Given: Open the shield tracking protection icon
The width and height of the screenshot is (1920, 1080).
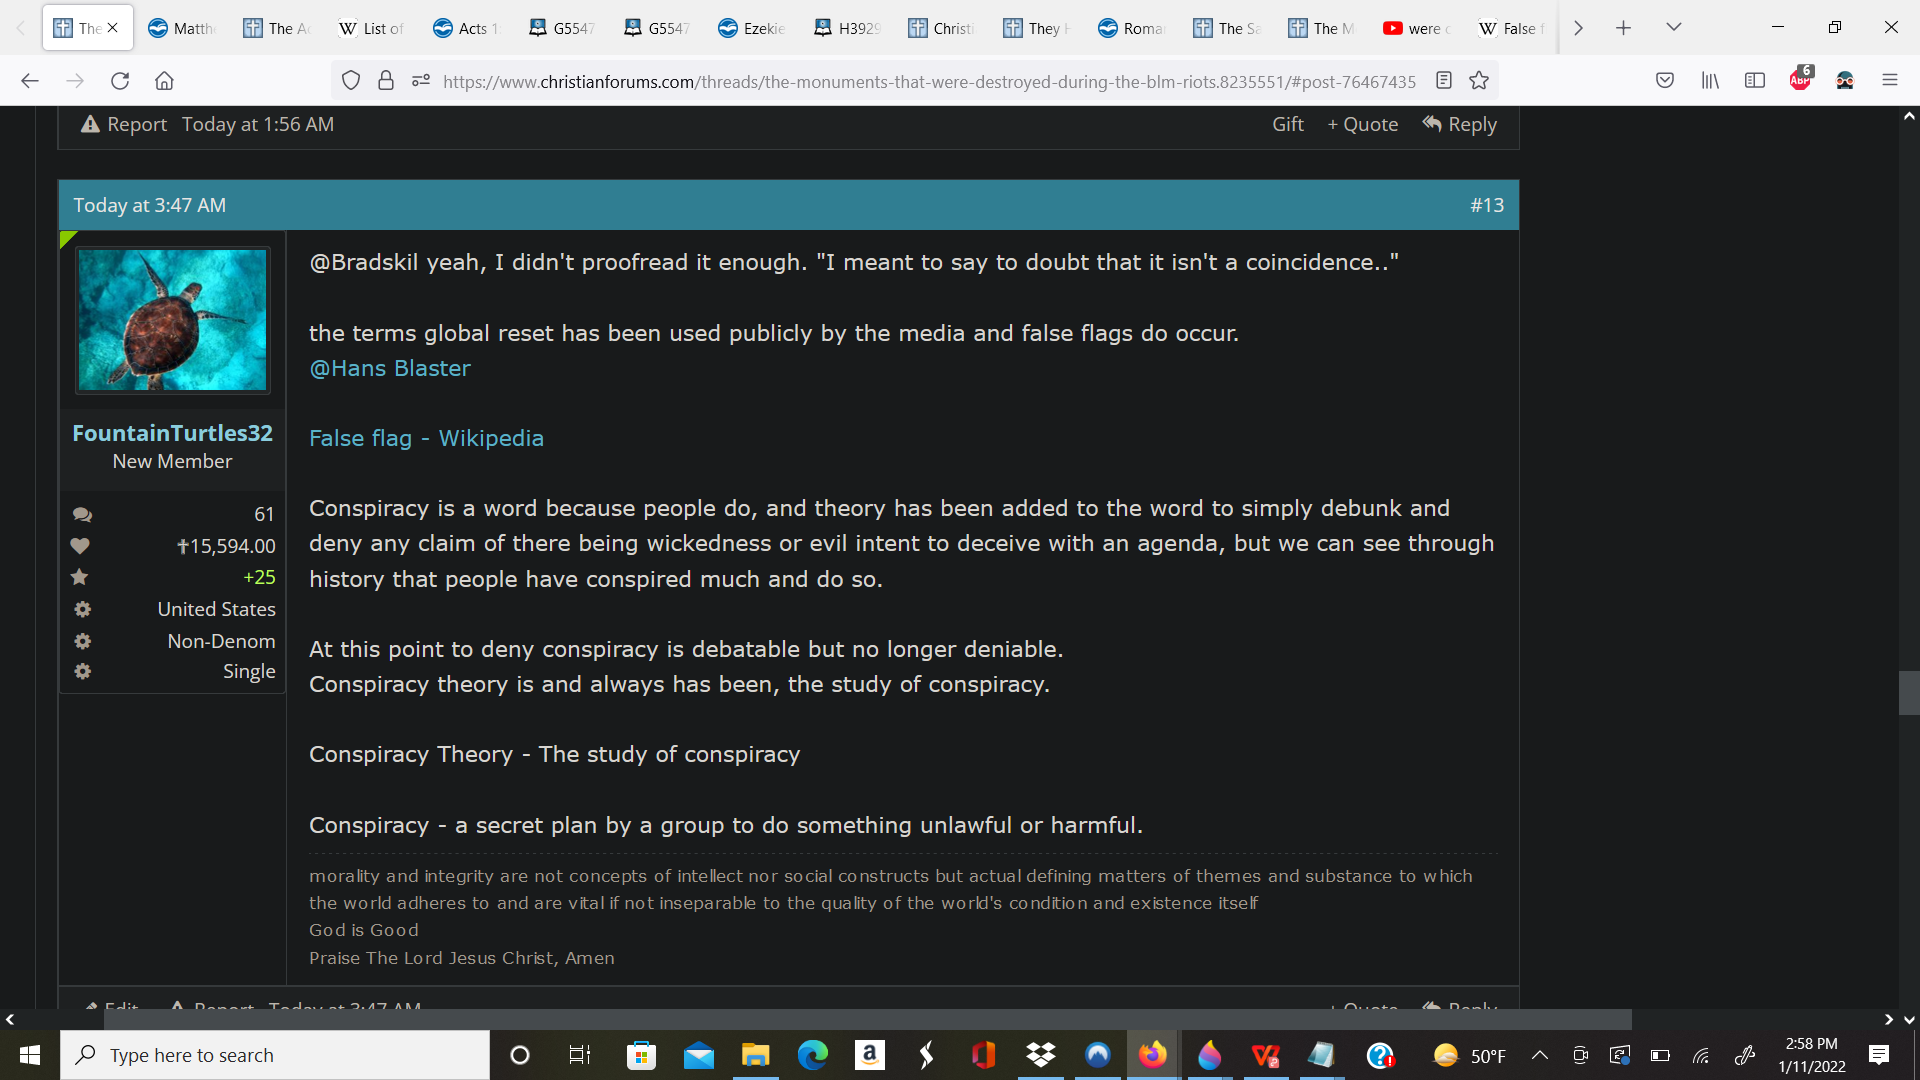Looking at the screenshot, I should click(350, 81).
